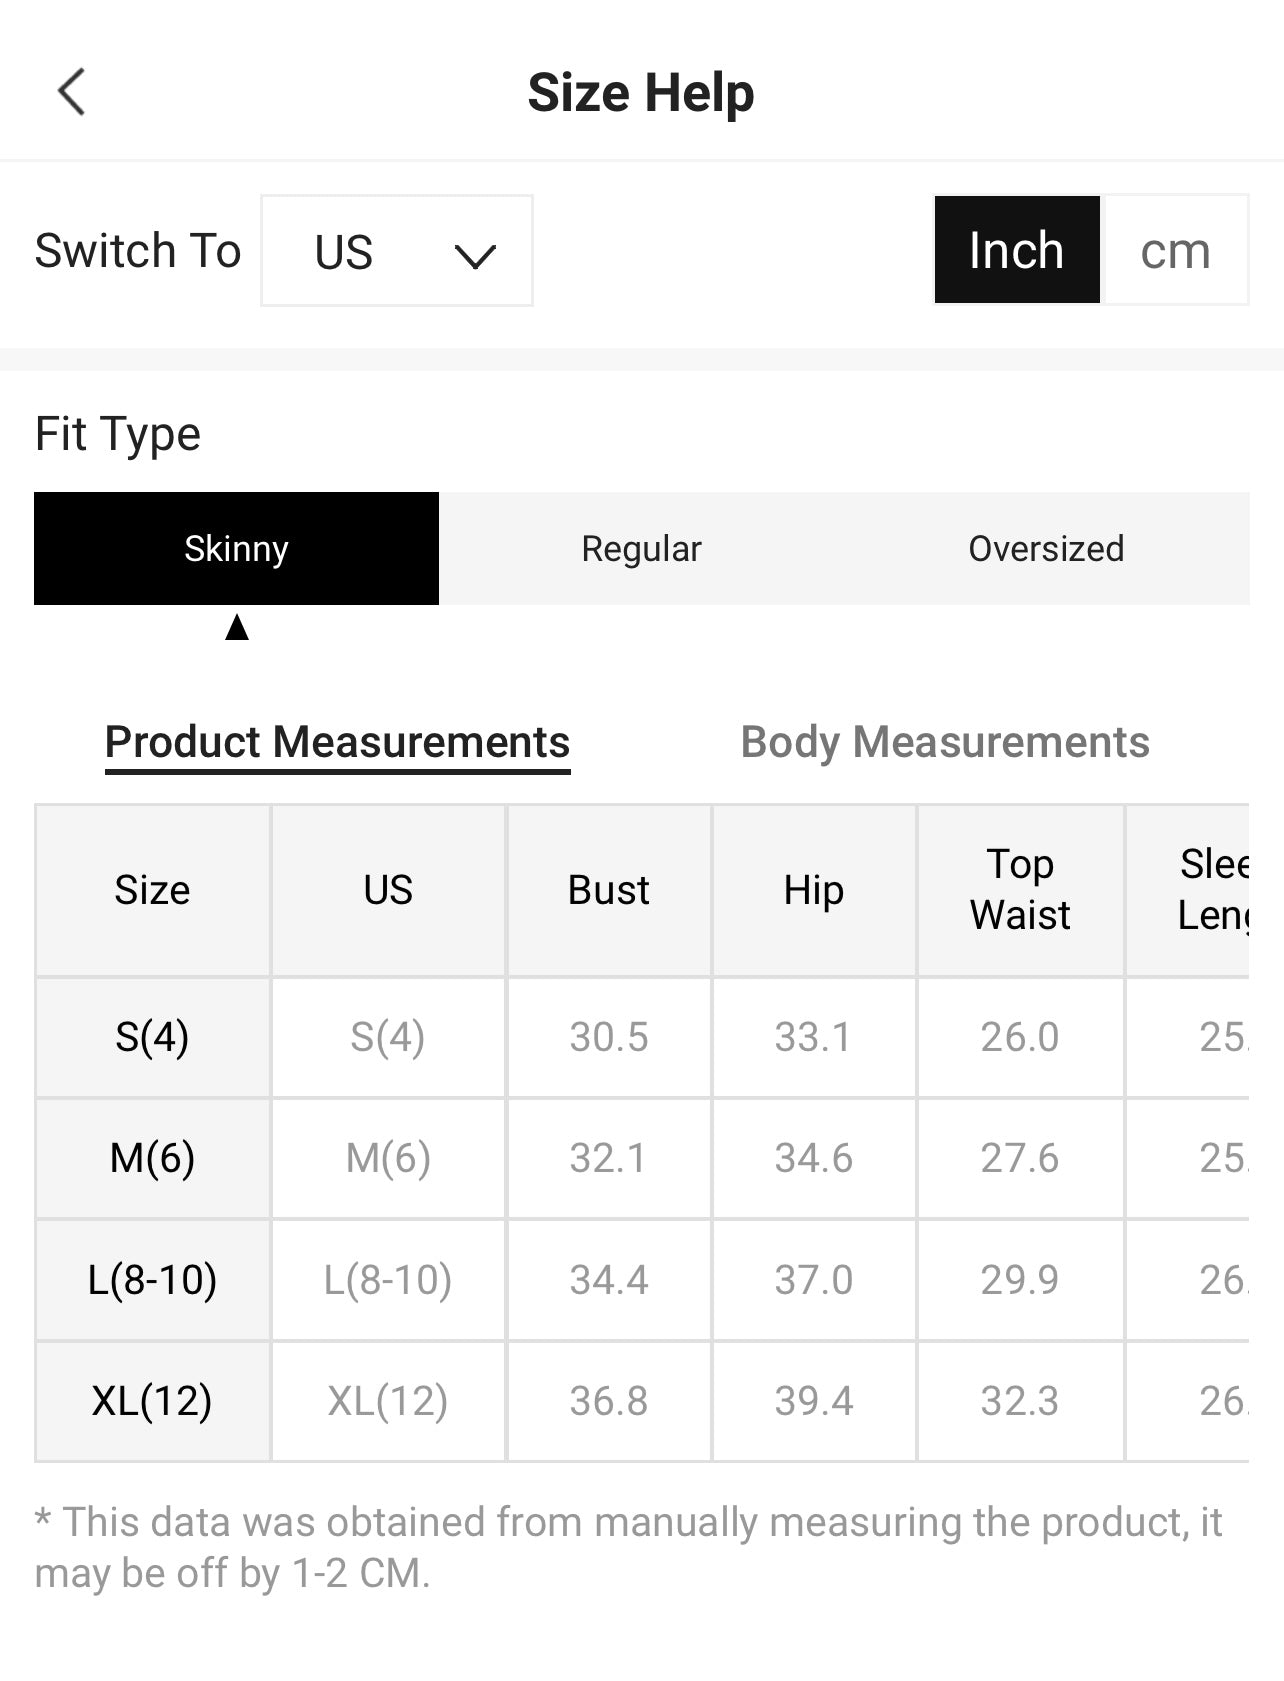
Task: Select the Skinny fit type
Action: point(236,548)
